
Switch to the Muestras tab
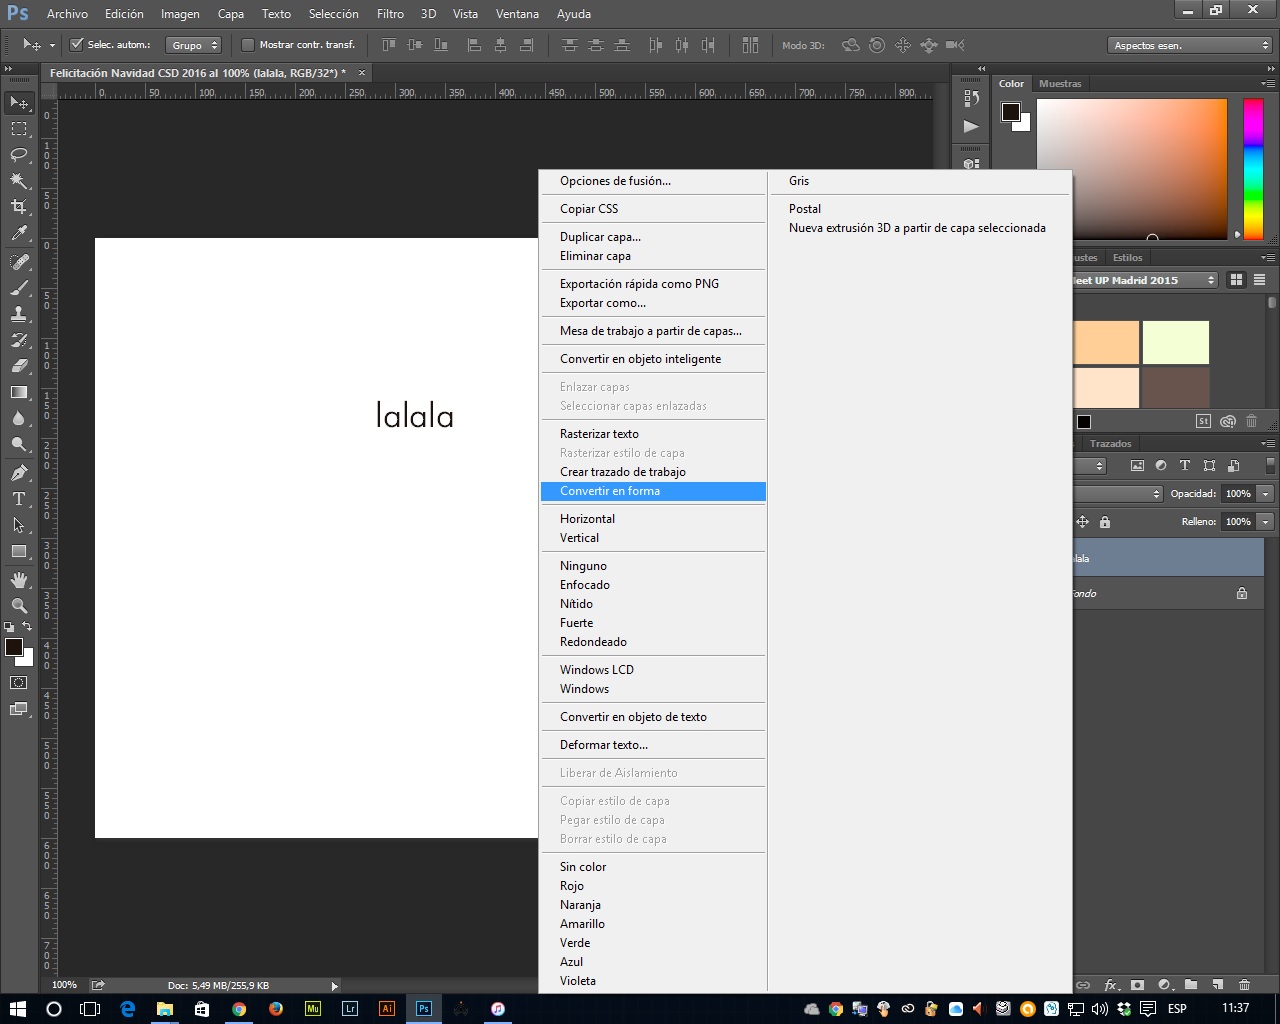tap(1060, 84)
